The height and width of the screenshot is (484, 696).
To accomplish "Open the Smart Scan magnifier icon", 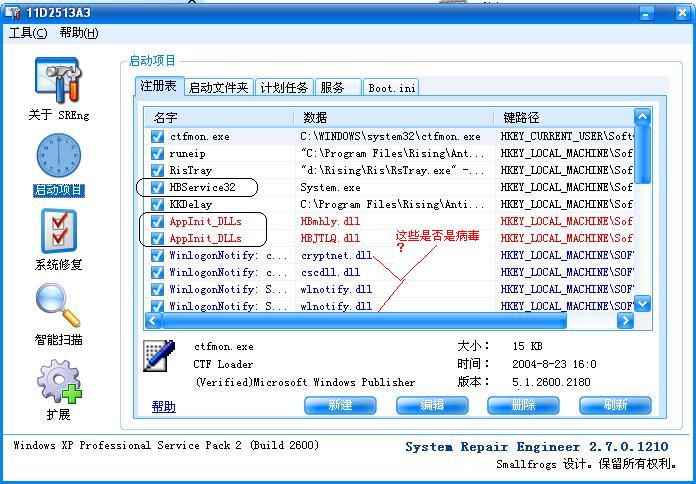I will [x=58, y=305].
